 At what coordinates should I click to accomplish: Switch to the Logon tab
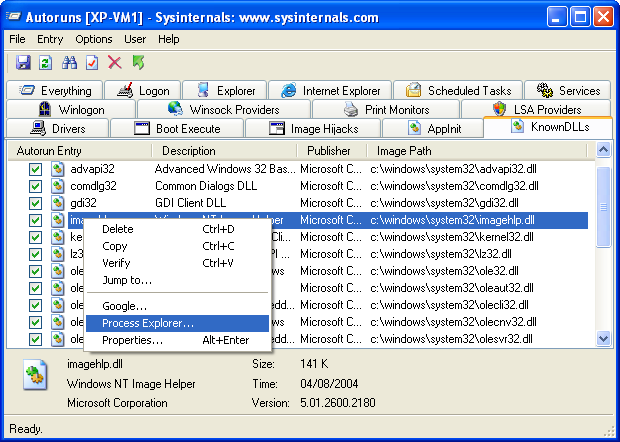coord(143,91)
